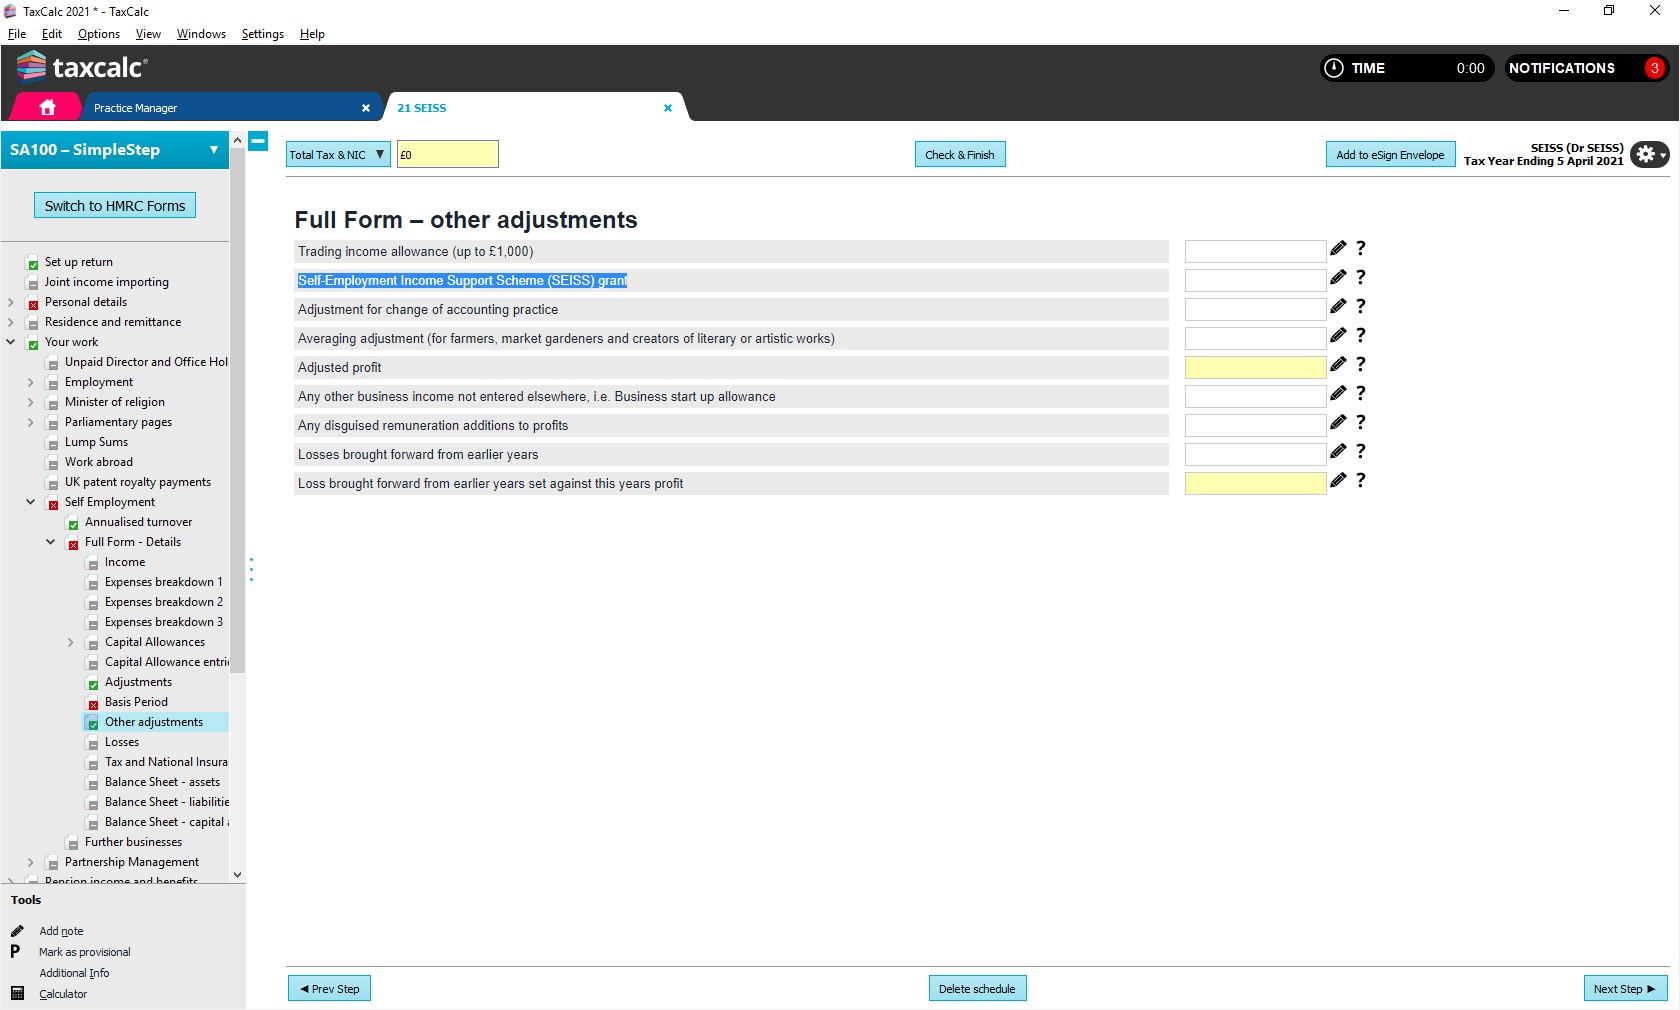The width and height of the screenshot is (1680, 1010).
Task: Select Losses in the navigation tree
Action: pyautogui.click(x=122, y=742)
